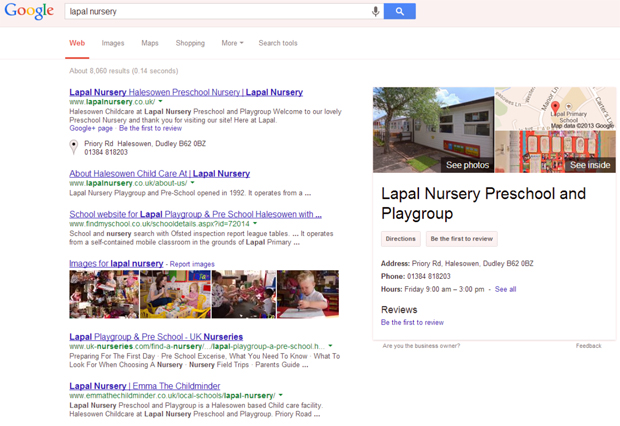Expand arrow beside findmyschool.co.uk URL
This screenshot has width=620, height=426.
point(255,223)
